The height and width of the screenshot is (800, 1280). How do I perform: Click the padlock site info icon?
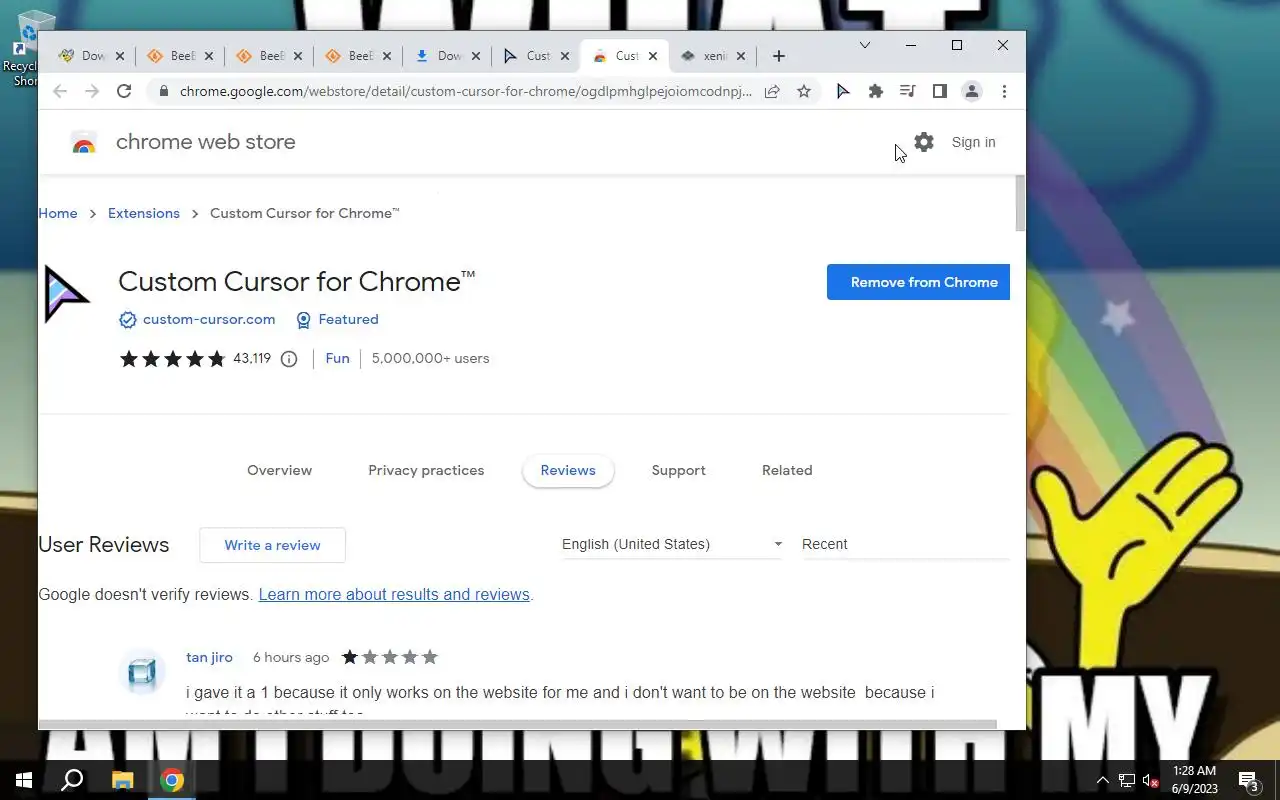[164, 91]
